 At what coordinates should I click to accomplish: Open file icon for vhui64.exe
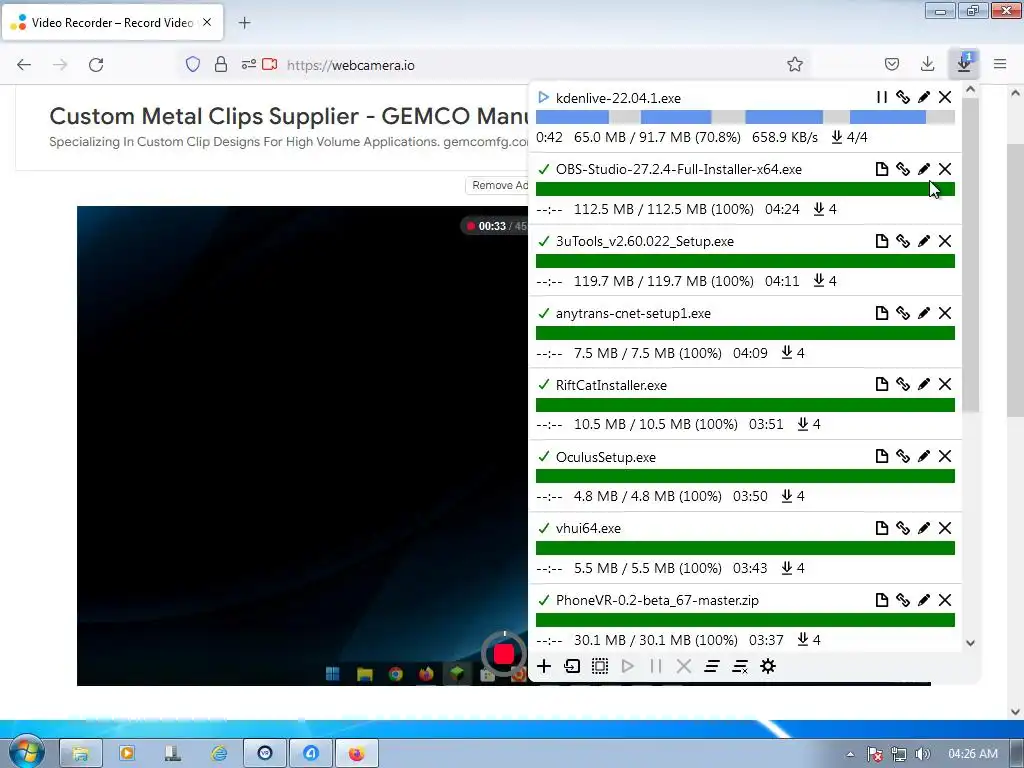click(x=882, y=528)
